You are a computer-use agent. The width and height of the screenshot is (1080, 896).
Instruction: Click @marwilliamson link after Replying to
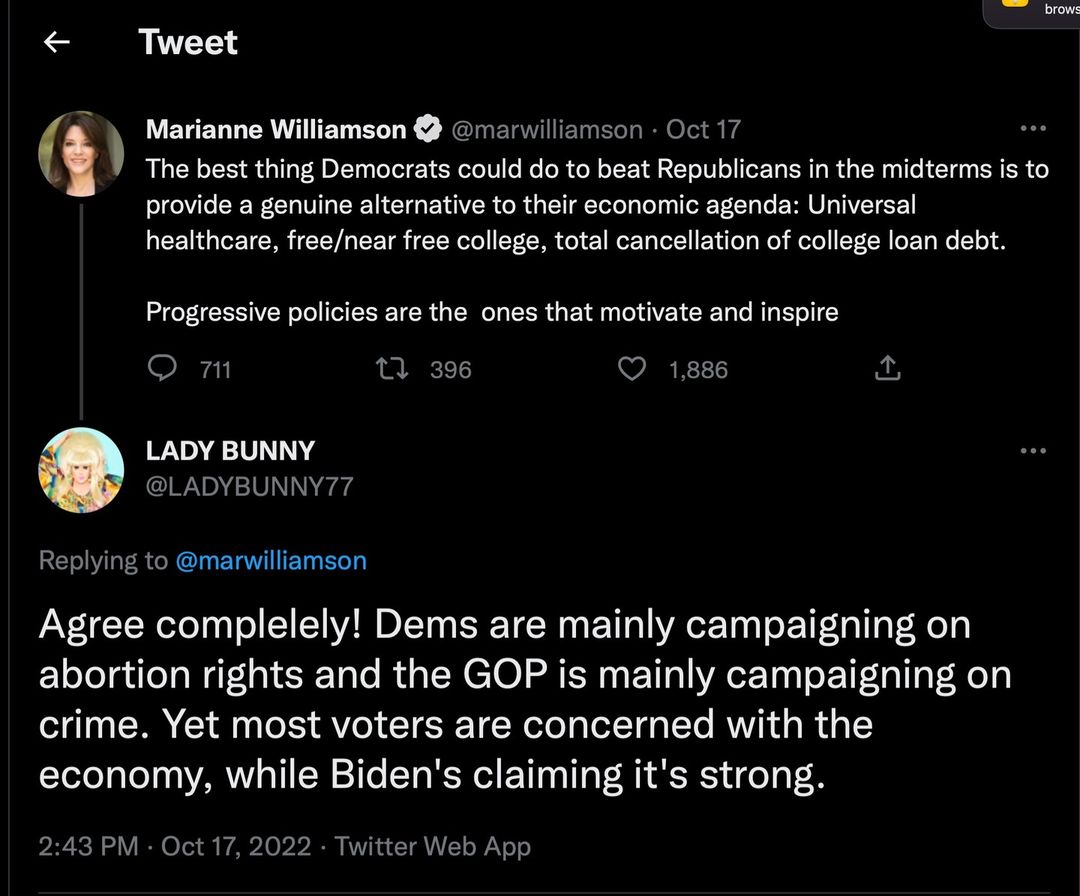point(271,560)
